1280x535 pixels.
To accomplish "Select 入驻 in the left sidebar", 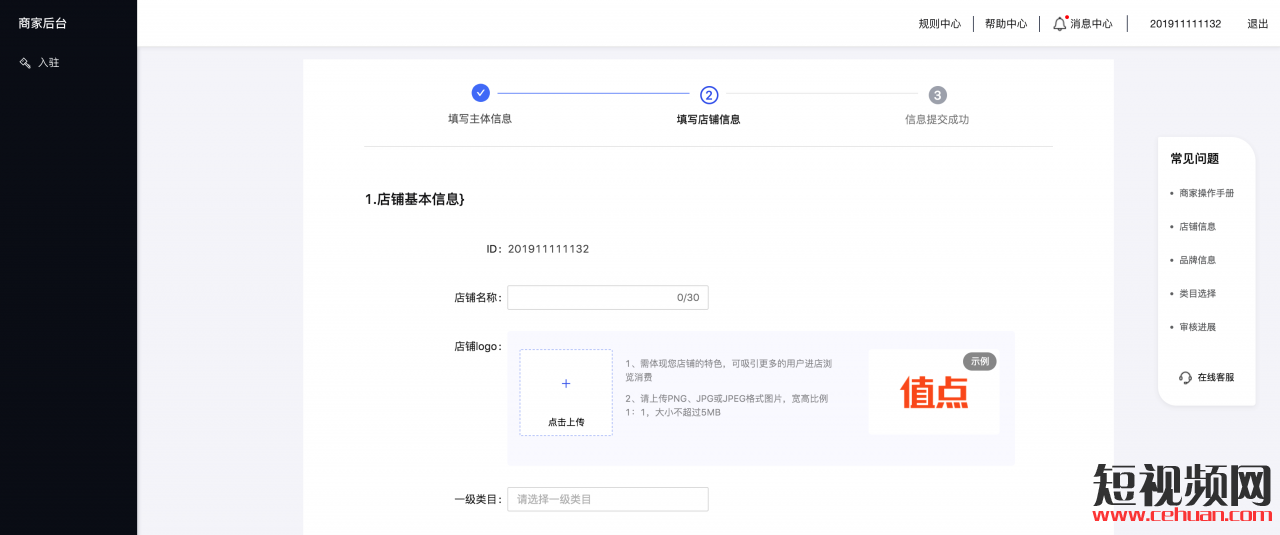I will pos(48,63).
